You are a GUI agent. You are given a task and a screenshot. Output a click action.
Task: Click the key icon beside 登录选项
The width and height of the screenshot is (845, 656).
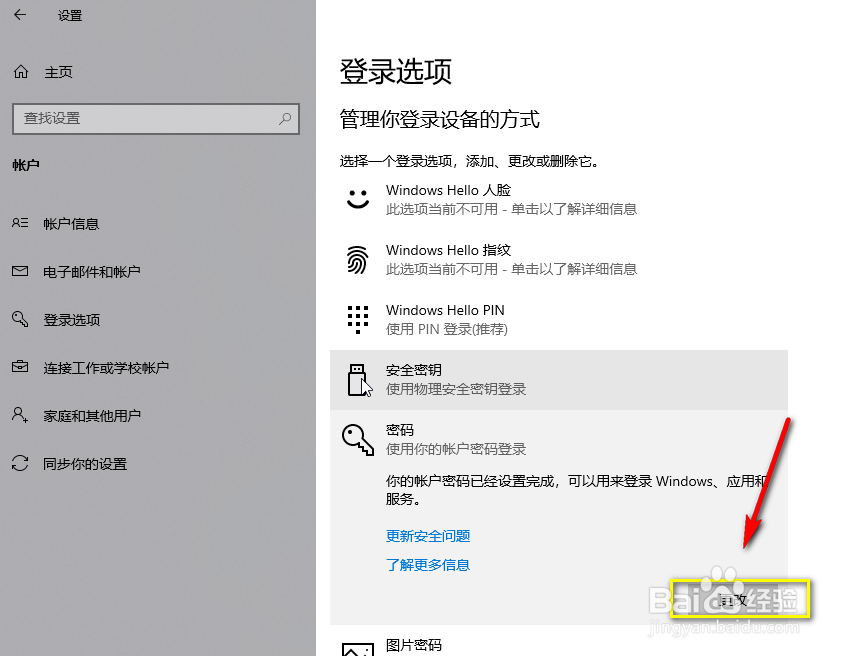pos(20,319)
